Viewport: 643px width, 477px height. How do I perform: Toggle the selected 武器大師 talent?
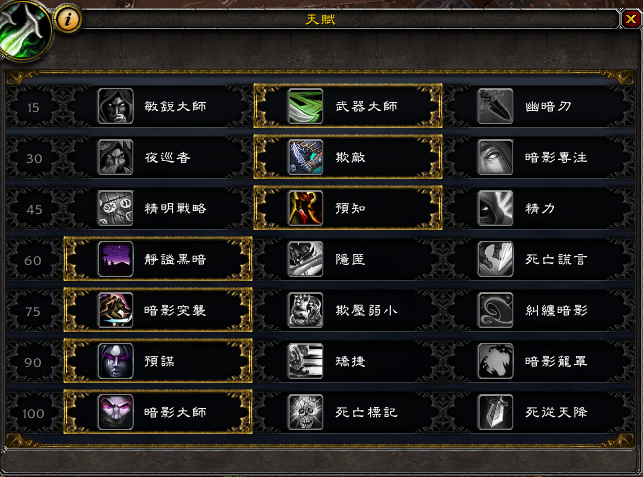coord(348,106)
